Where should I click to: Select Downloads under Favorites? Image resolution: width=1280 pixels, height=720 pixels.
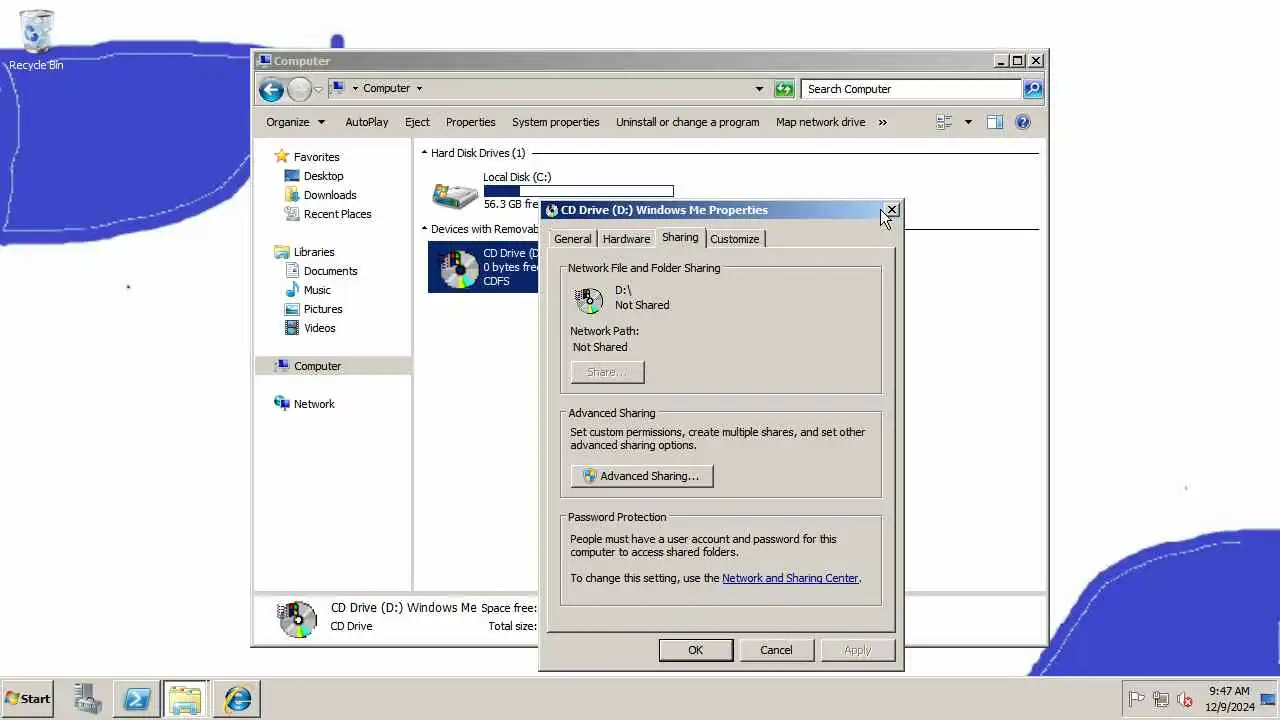(330, 195)
